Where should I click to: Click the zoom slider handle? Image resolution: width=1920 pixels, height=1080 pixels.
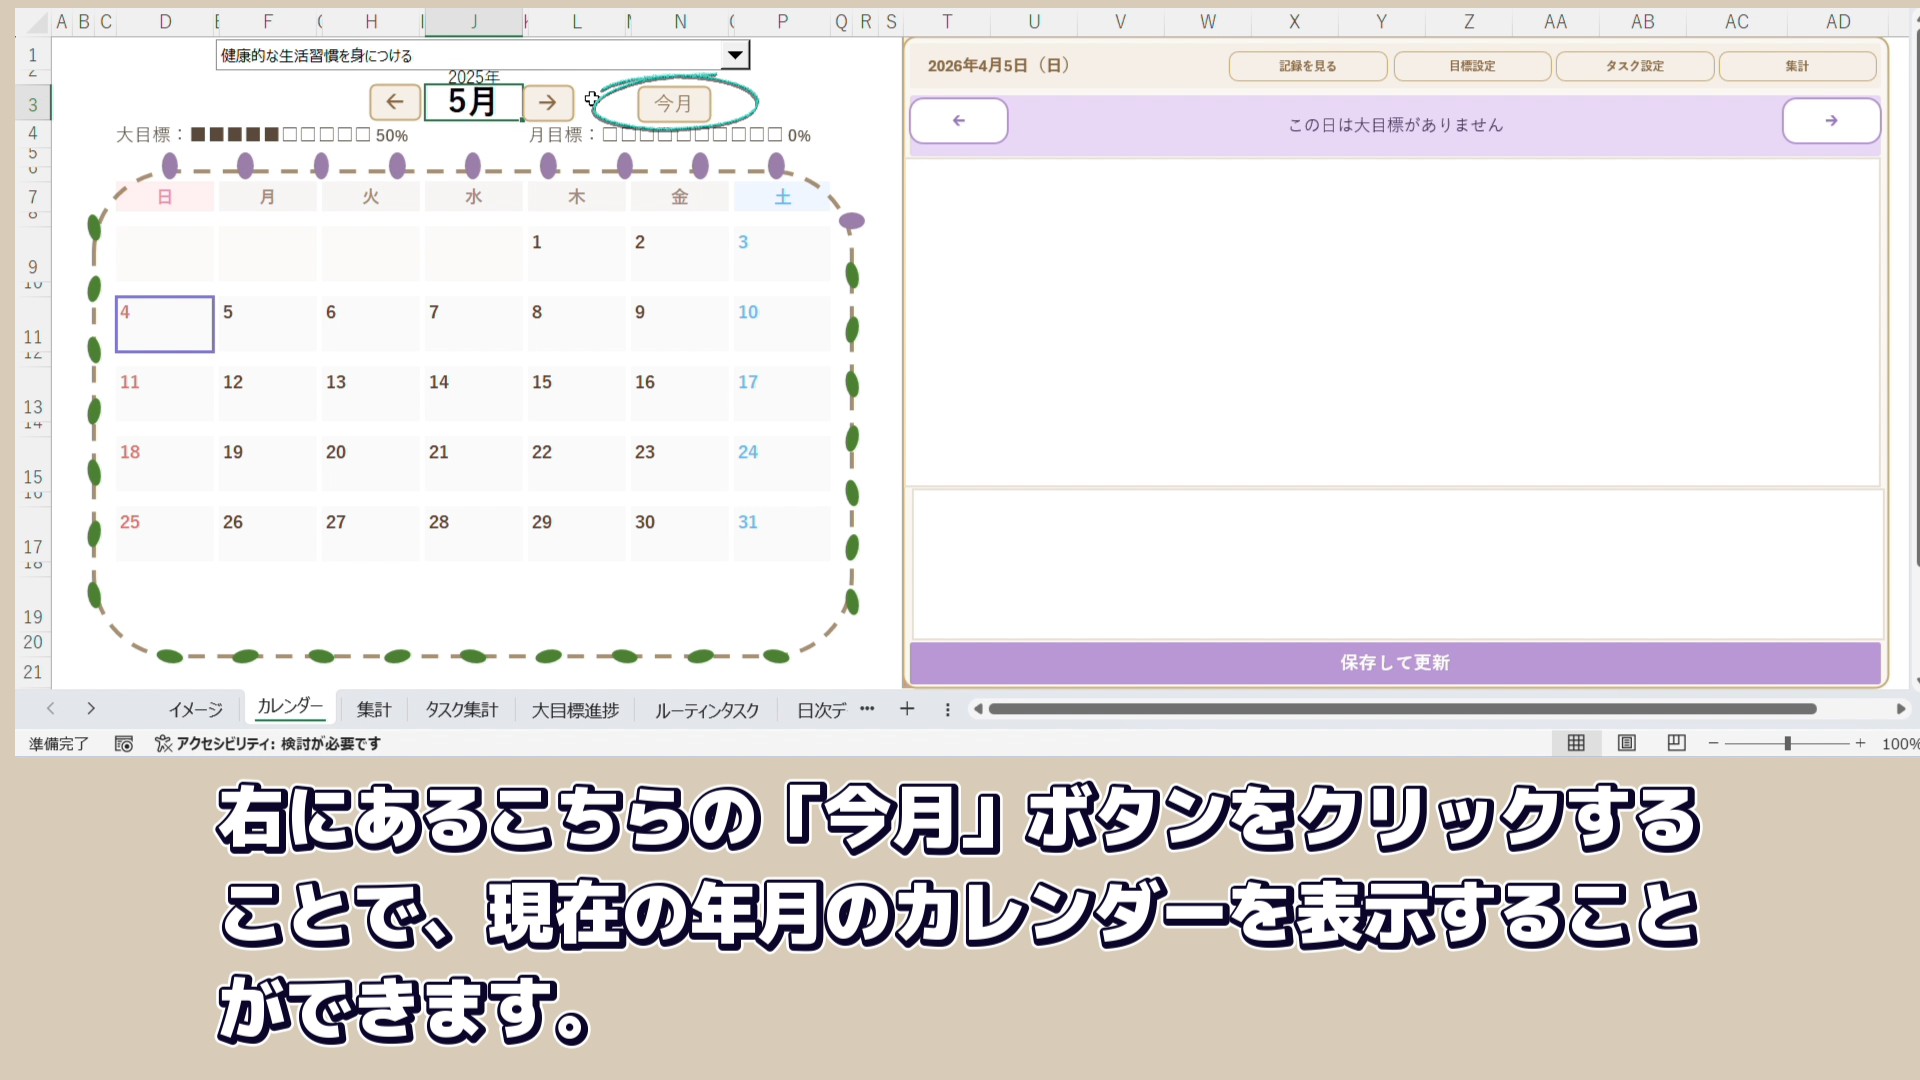click(1787, 743)
